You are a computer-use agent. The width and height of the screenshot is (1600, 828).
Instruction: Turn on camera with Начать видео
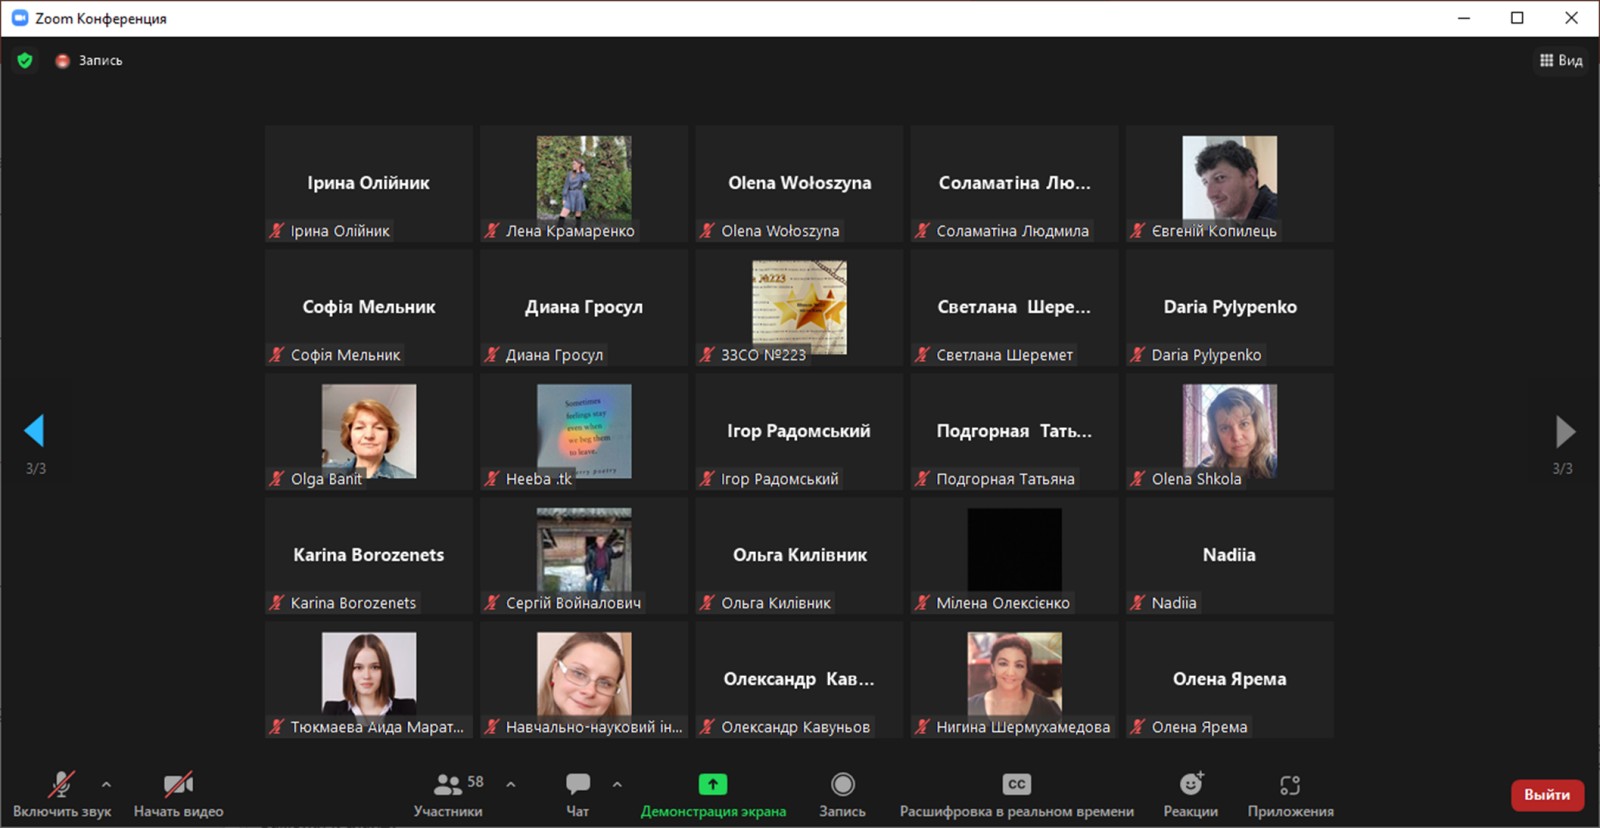178,794
